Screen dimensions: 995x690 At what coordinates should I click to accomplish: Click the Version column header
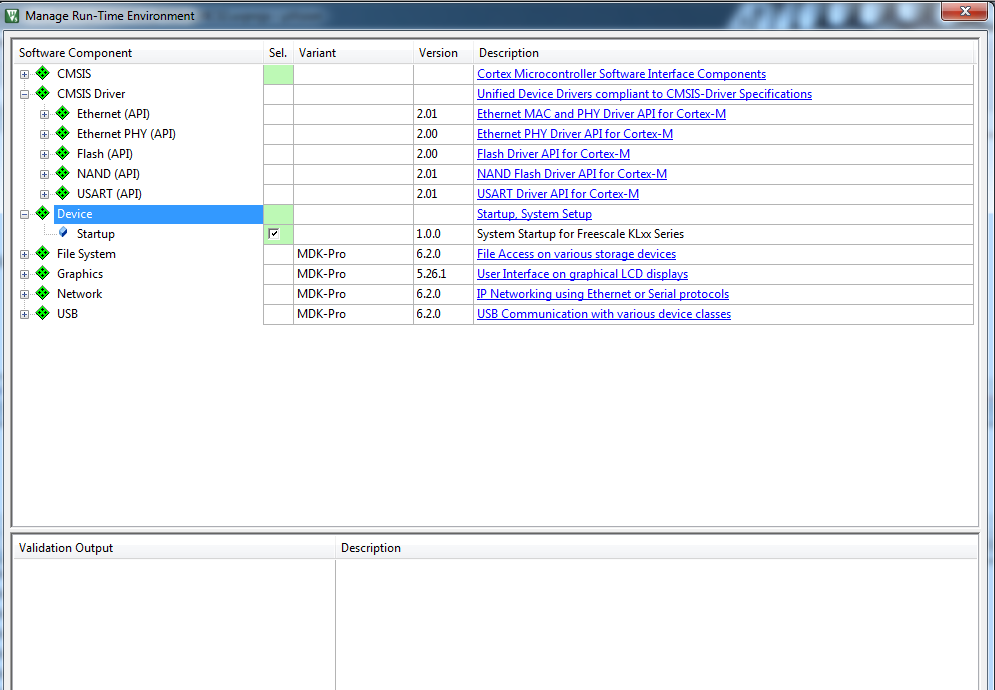pyautogui.click(x=443, y=53)
